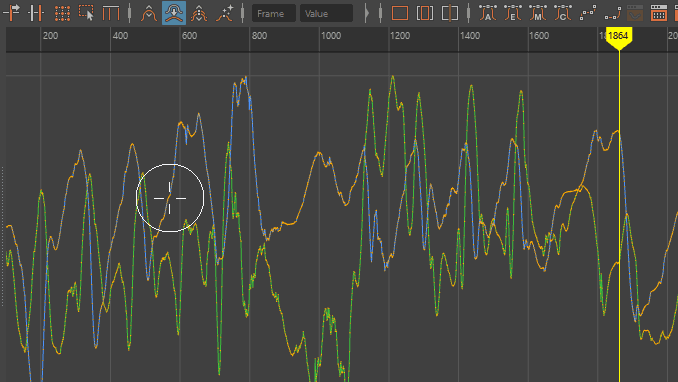
Task: Click the Frame All view button
Action: pyautogui.click(x=400, y=13)
